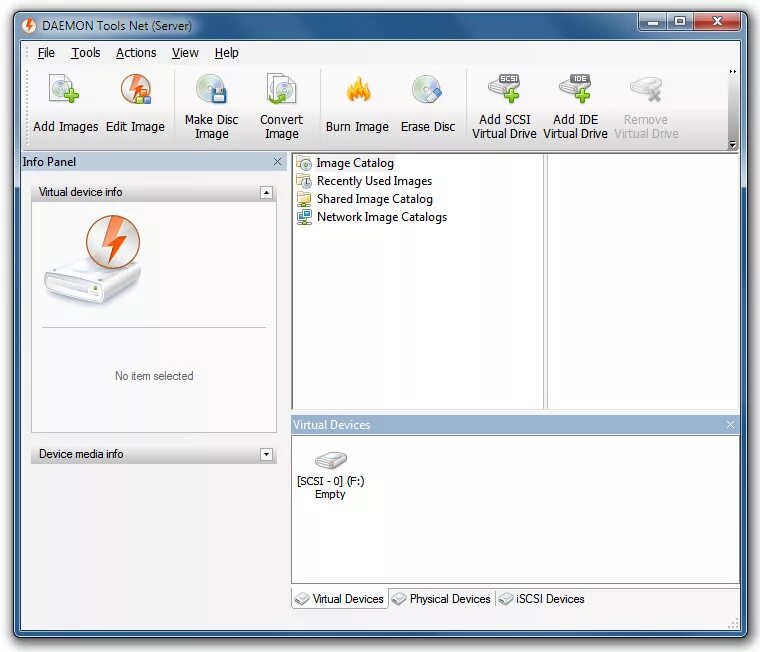Collapse the Virtual device info section

[266, 192]
